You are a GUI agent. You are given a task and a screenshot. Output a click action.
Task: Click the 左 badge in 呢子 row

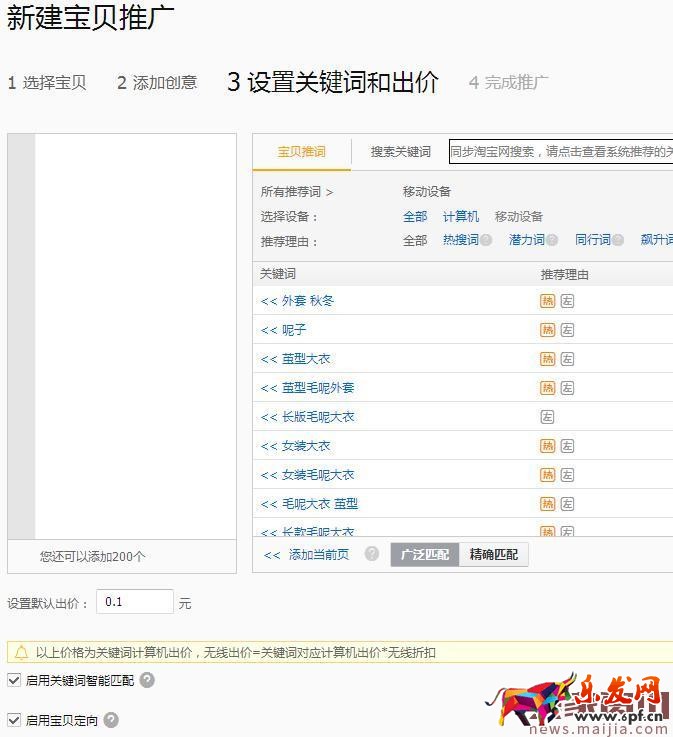coord(567,330)
